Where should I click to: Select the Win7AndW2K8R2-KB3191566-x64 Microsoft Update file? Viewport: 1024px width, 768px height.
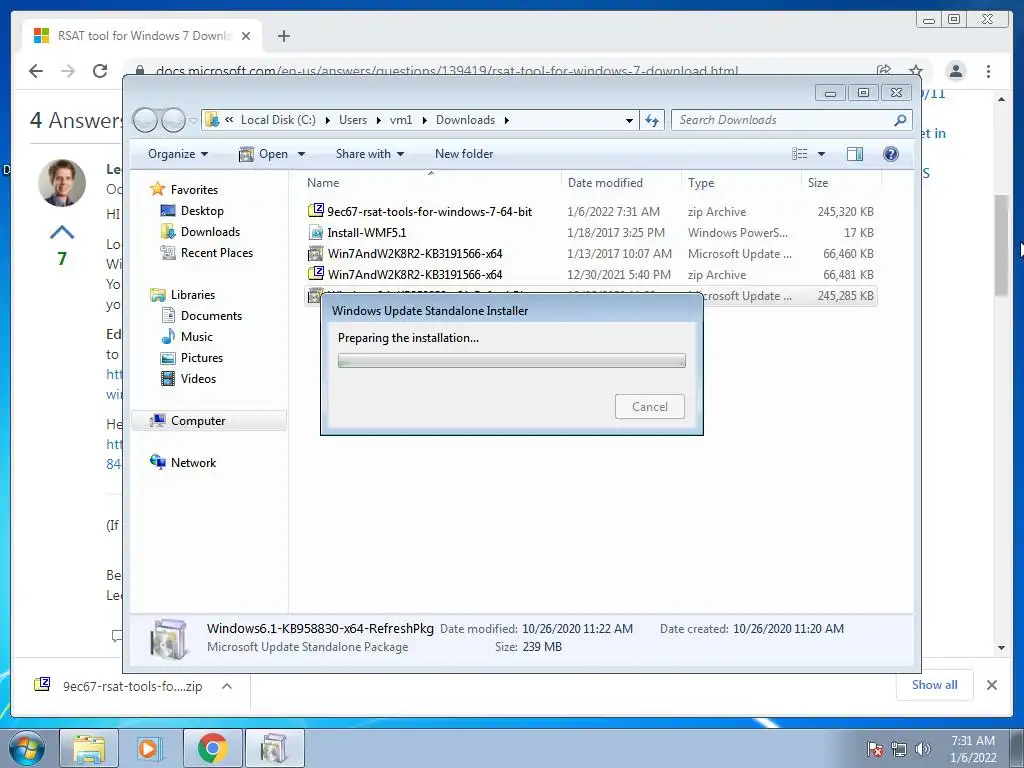tap(590, 253)
